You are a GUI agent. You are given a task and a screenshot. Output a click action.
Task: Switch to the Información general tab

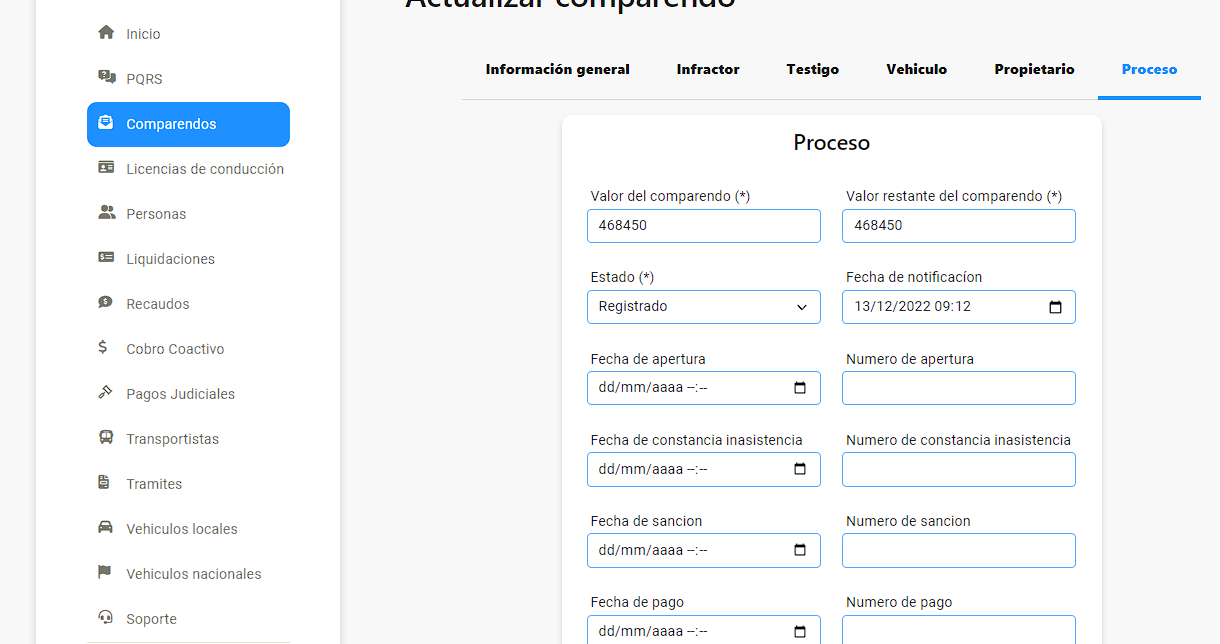(558, 69)
